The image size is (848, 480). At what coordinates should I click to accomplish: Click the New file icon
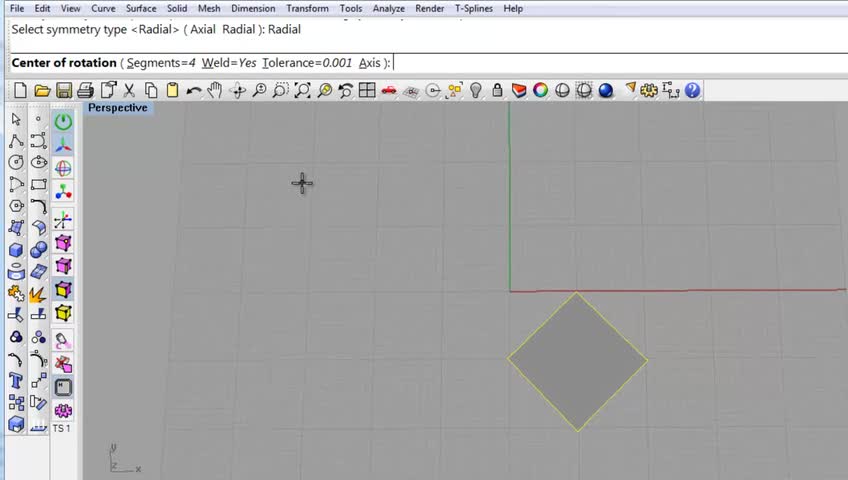tap(20, 90)
